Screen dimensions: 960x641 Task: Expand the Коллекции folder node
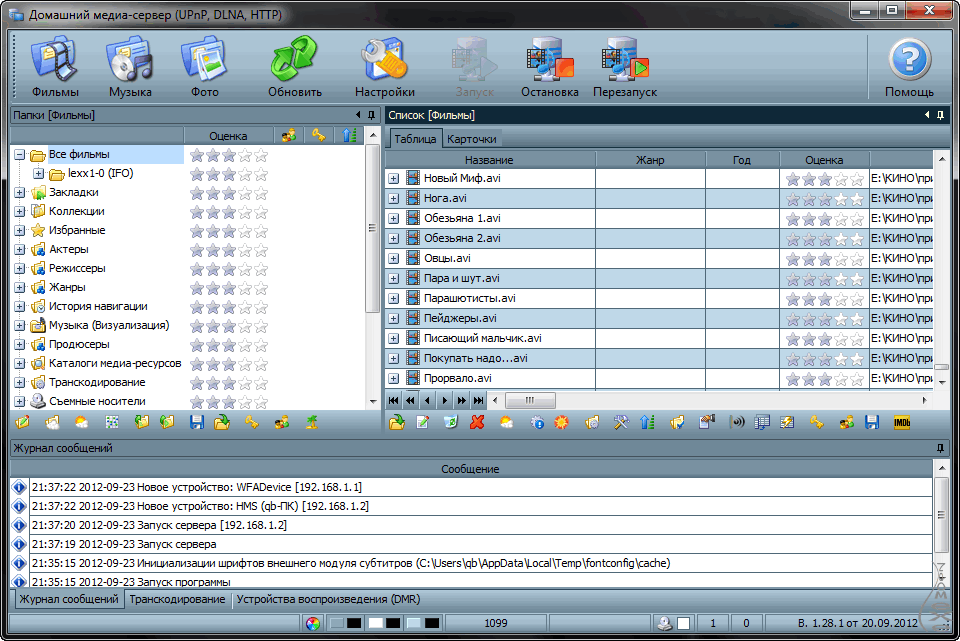(x=19, y=212)
